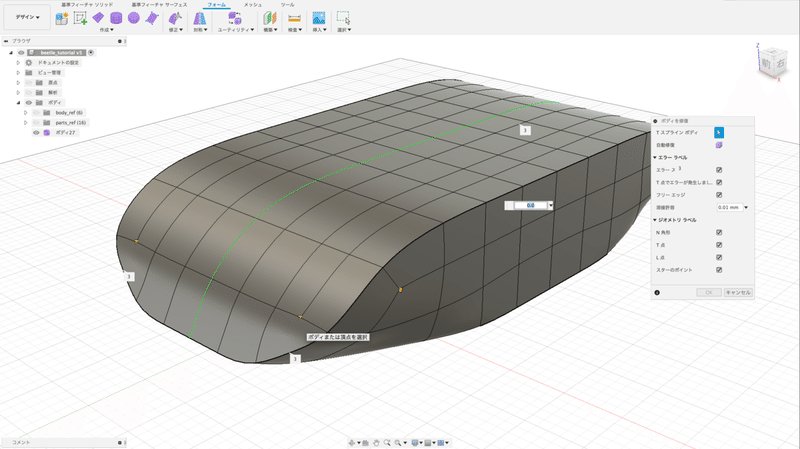Screen dimensions: 800x449
Task: Activate radio button beside beetle_tutorial v5
Action: pos(91,53)
